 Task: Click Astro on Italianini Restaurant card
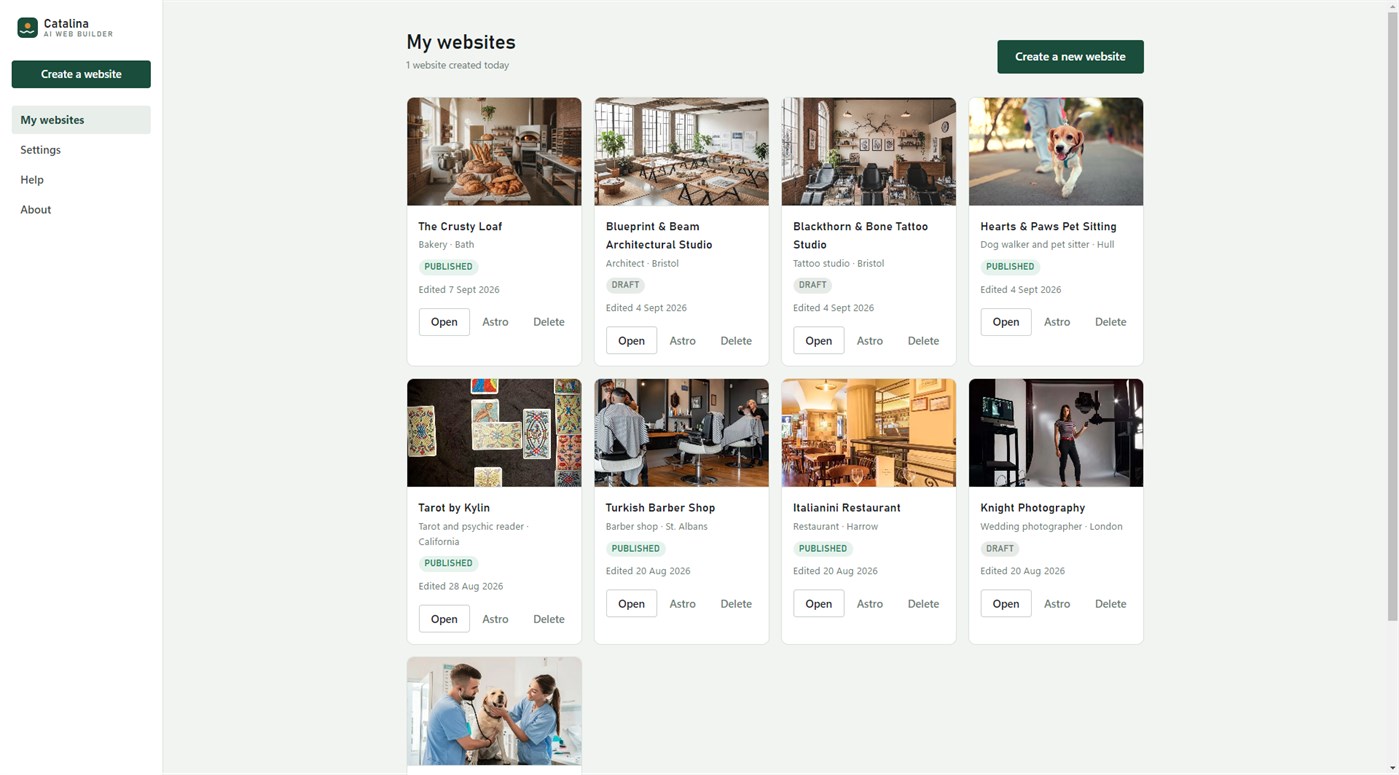click(870, 604)
